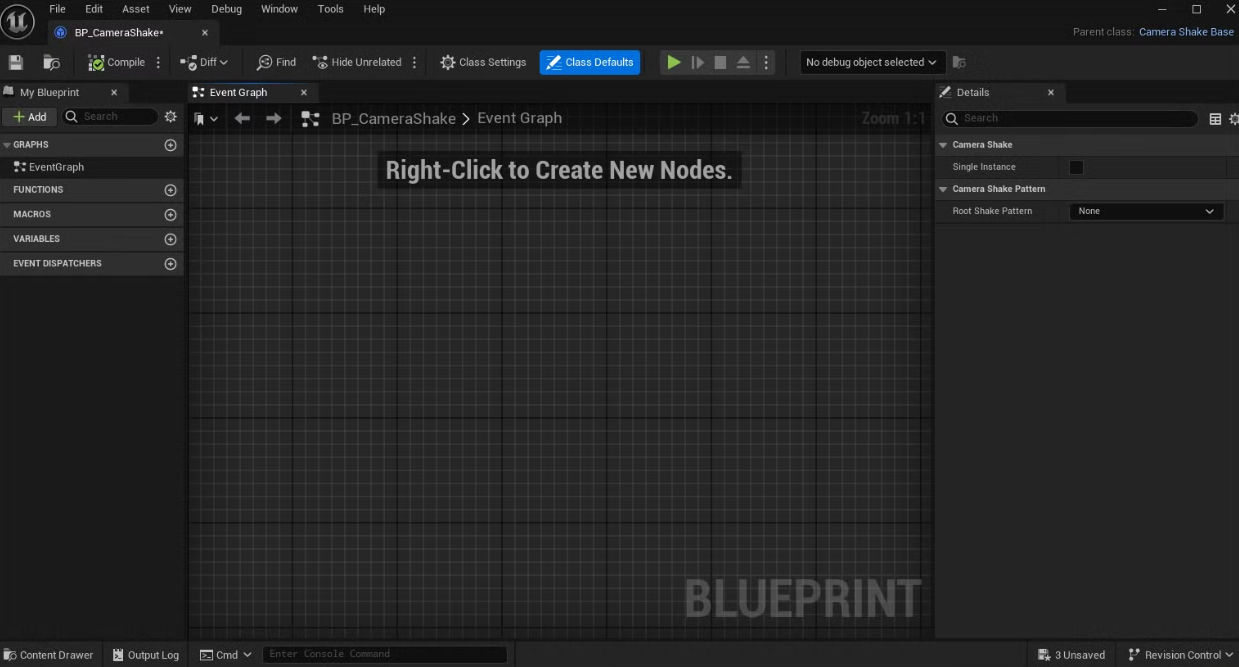The width and height of the screenshot is (1239, 667).
Task: Click the frame skip button
Action: (698, 62)
